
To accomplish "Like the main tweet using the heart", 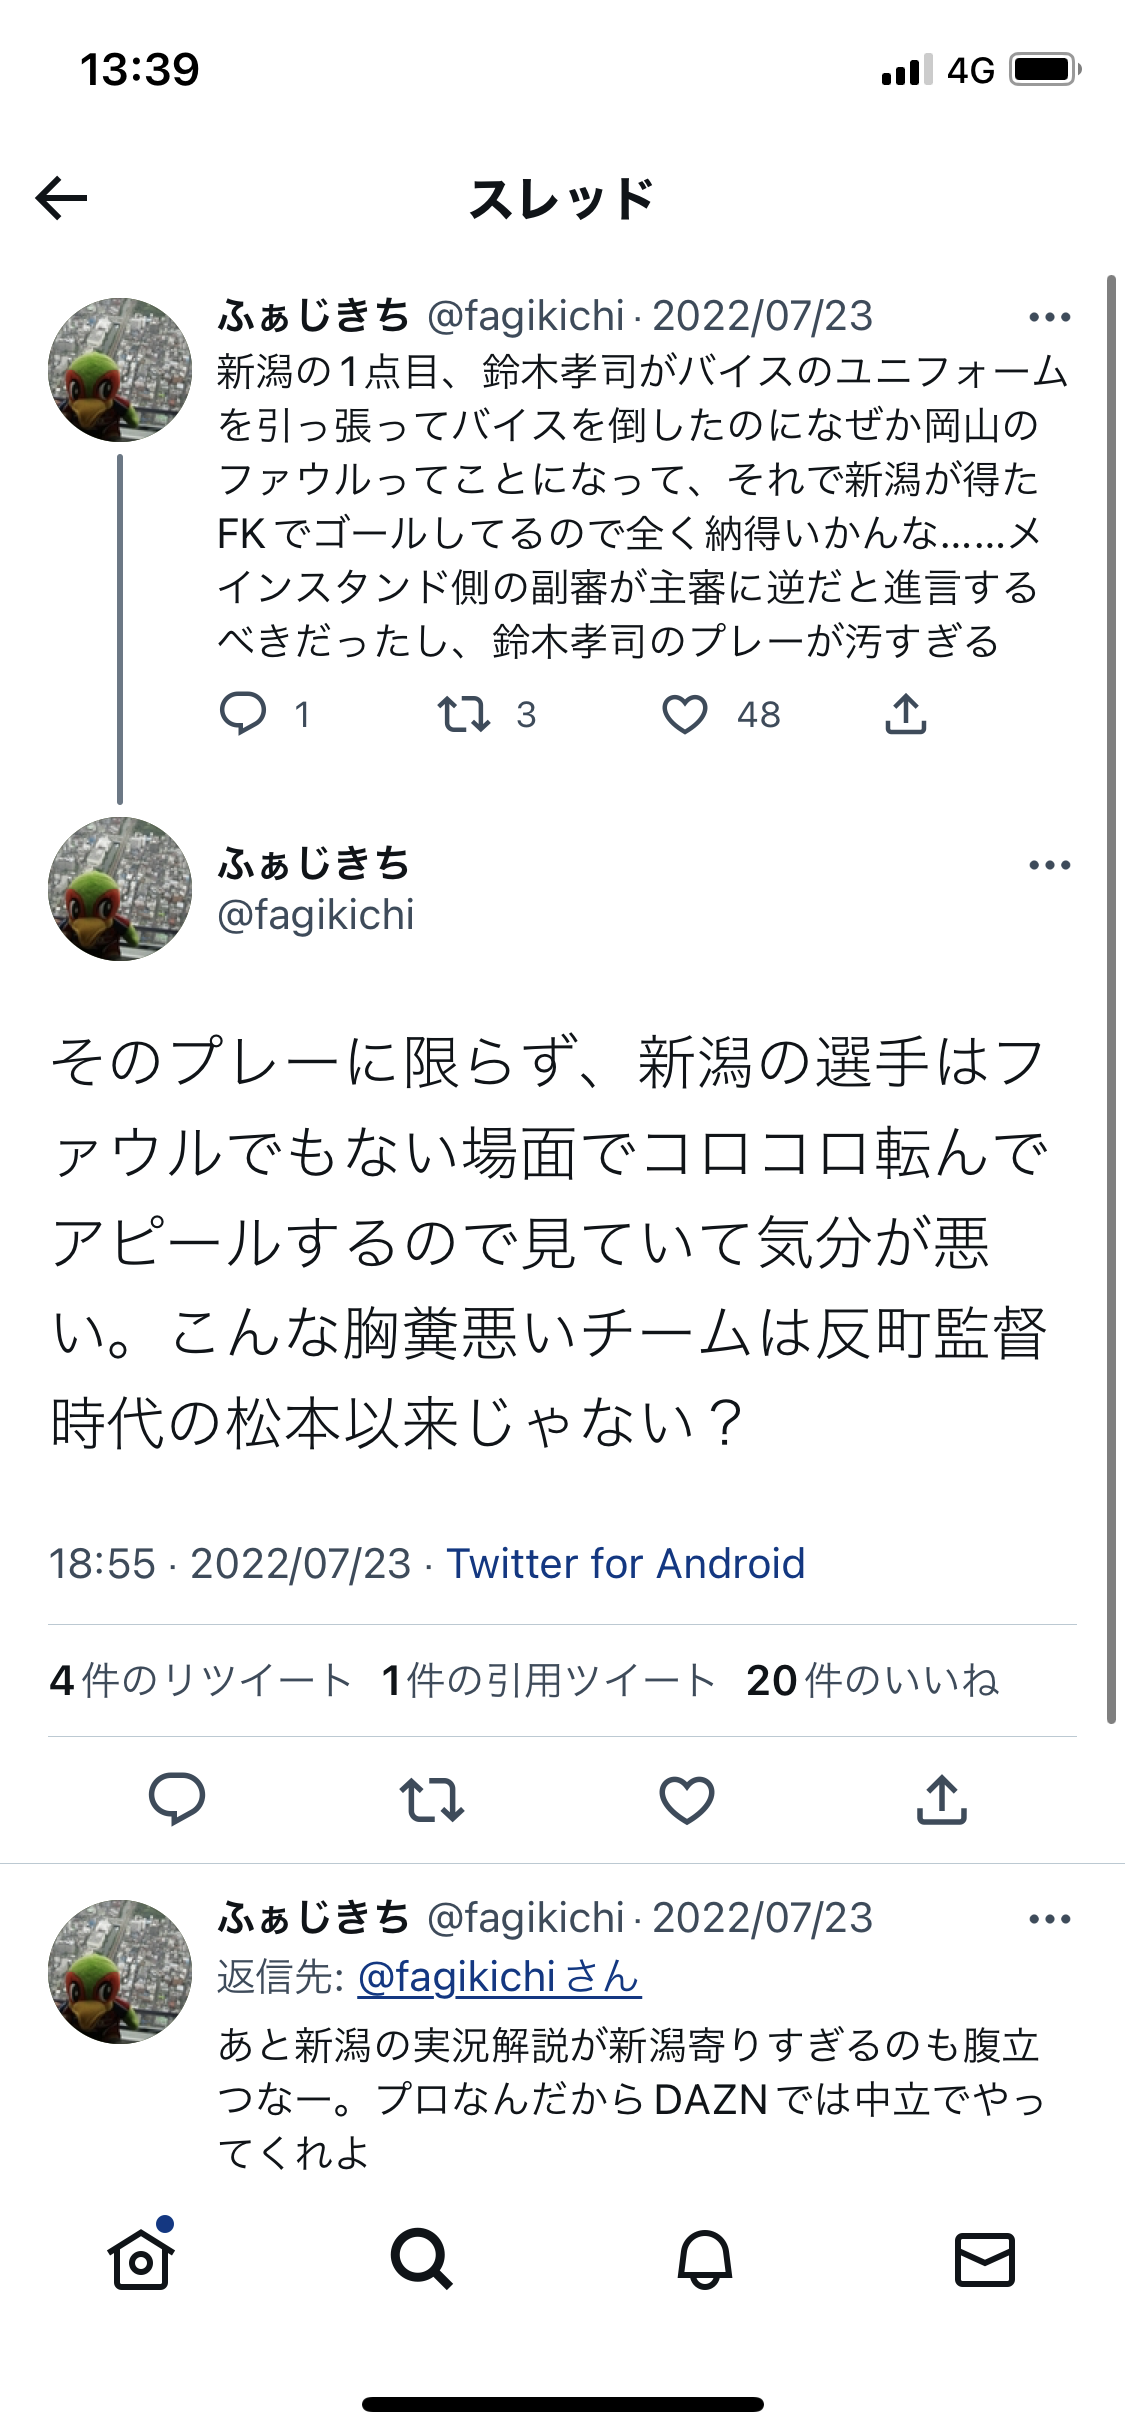I will [687, 1799].
